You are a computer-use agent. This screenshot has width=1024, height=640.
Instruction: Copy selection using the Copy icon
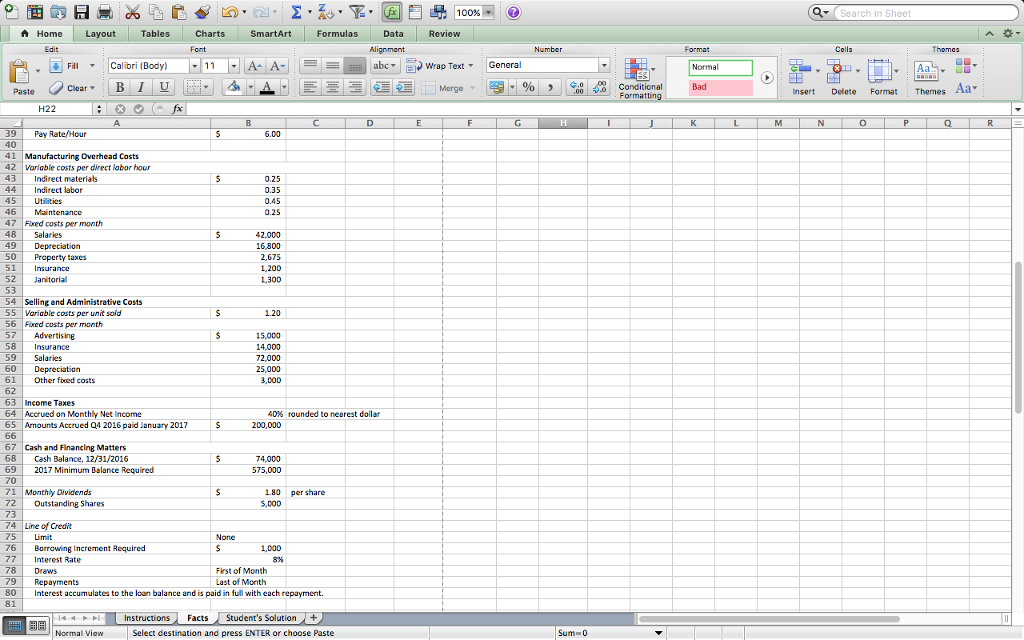pyautogui.click(x=155, y=12)
